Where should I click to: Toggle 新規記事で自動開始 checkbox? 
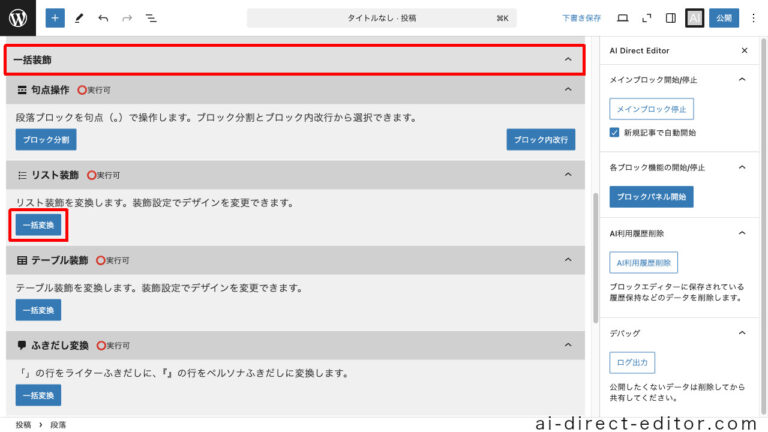coord(614,132)
